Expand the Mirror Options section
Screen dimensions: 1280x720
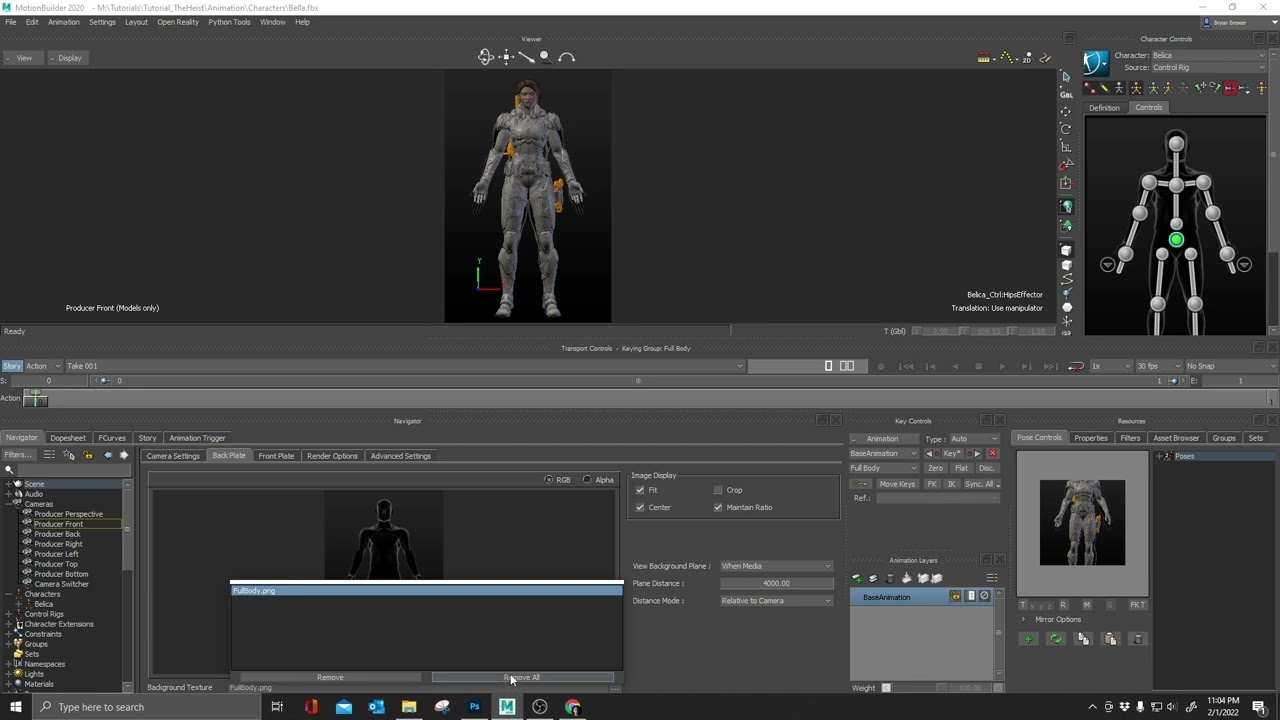[1023, 620]
